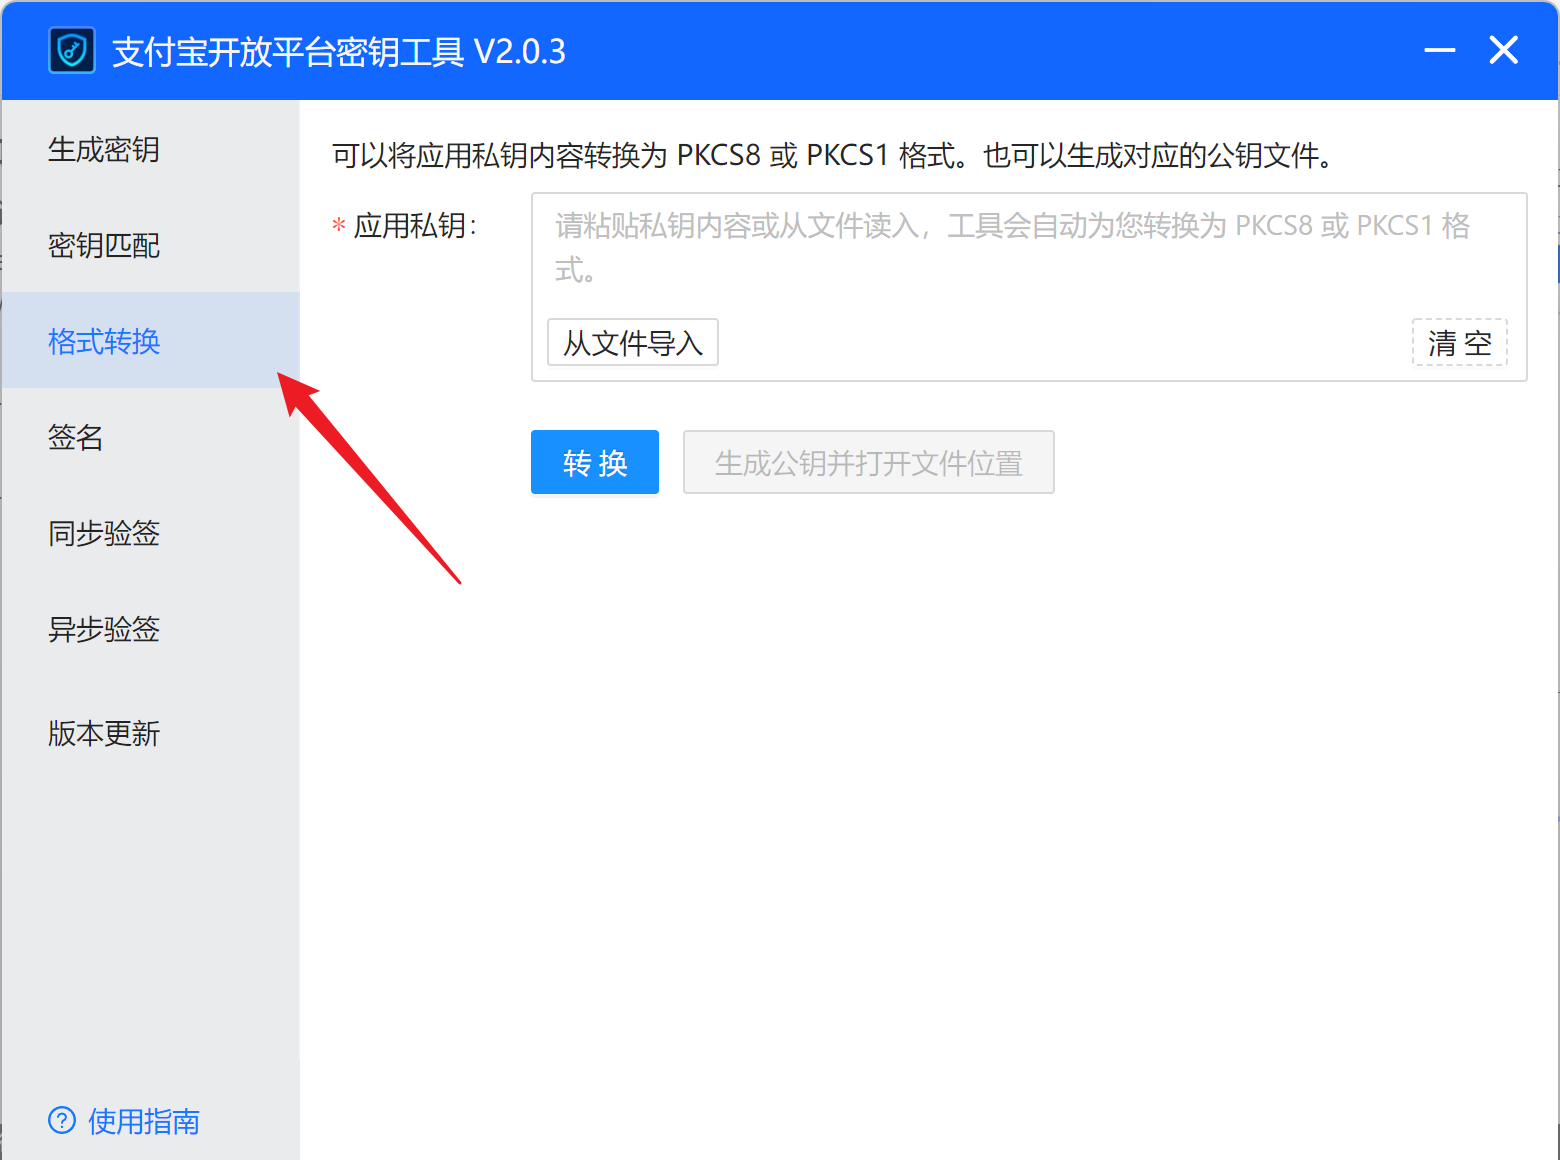Viewport: 1560px width, 1160px height.
Task: Click the title 支付宝开放平台密钥工具 V2.0.3
Action: click(339, 52)
